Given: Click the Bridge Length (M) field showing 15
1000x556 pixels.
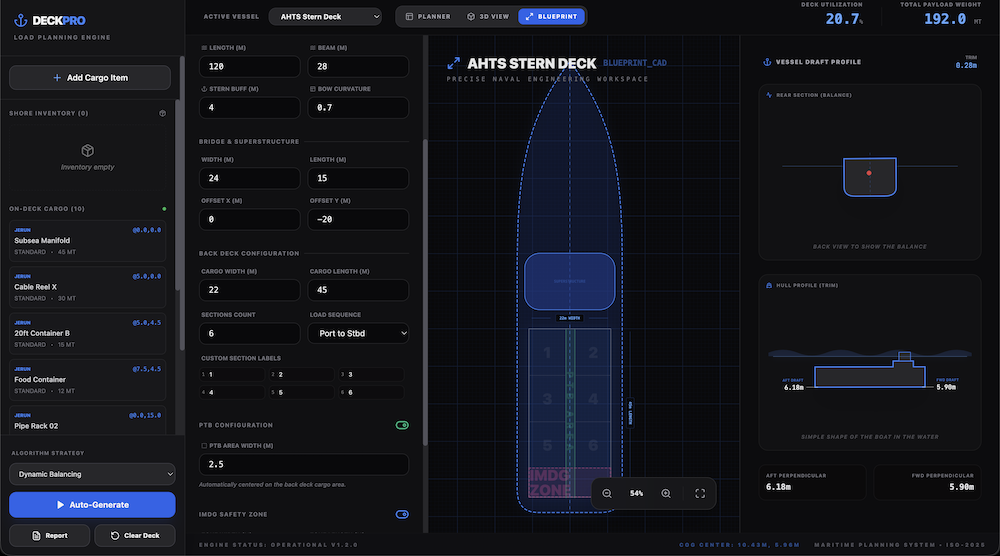Looking at the screenshot, I should point(358,179).
